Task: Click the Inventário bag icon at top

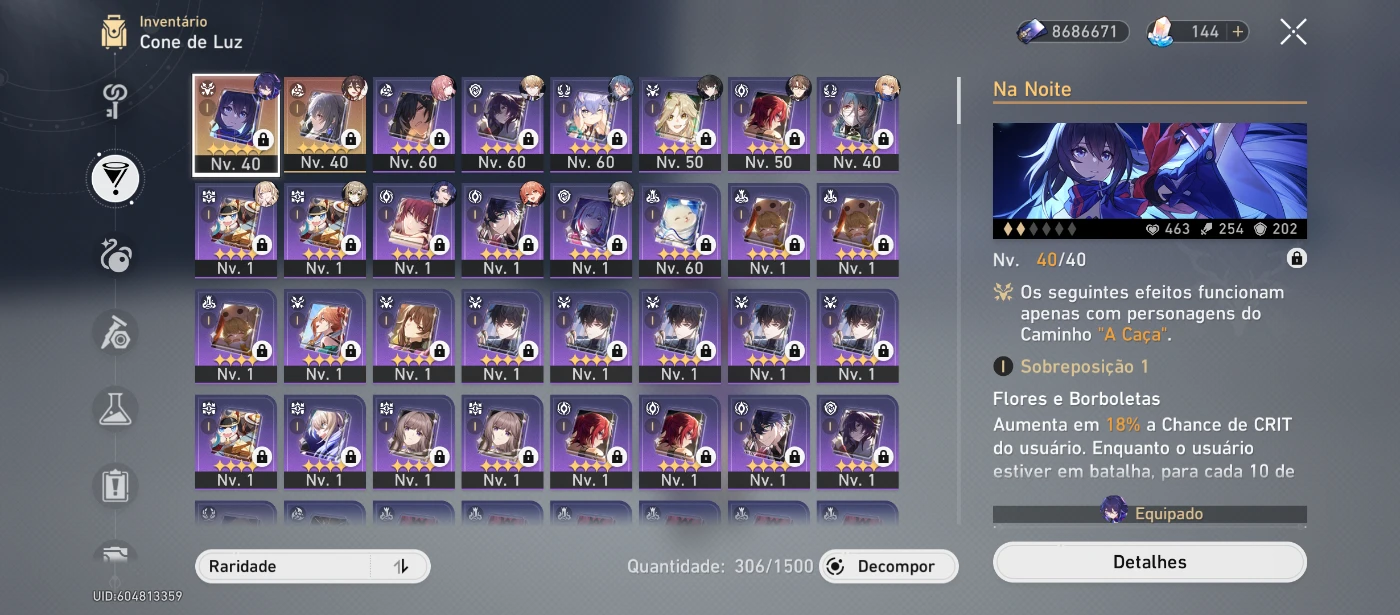Action: 114,32
